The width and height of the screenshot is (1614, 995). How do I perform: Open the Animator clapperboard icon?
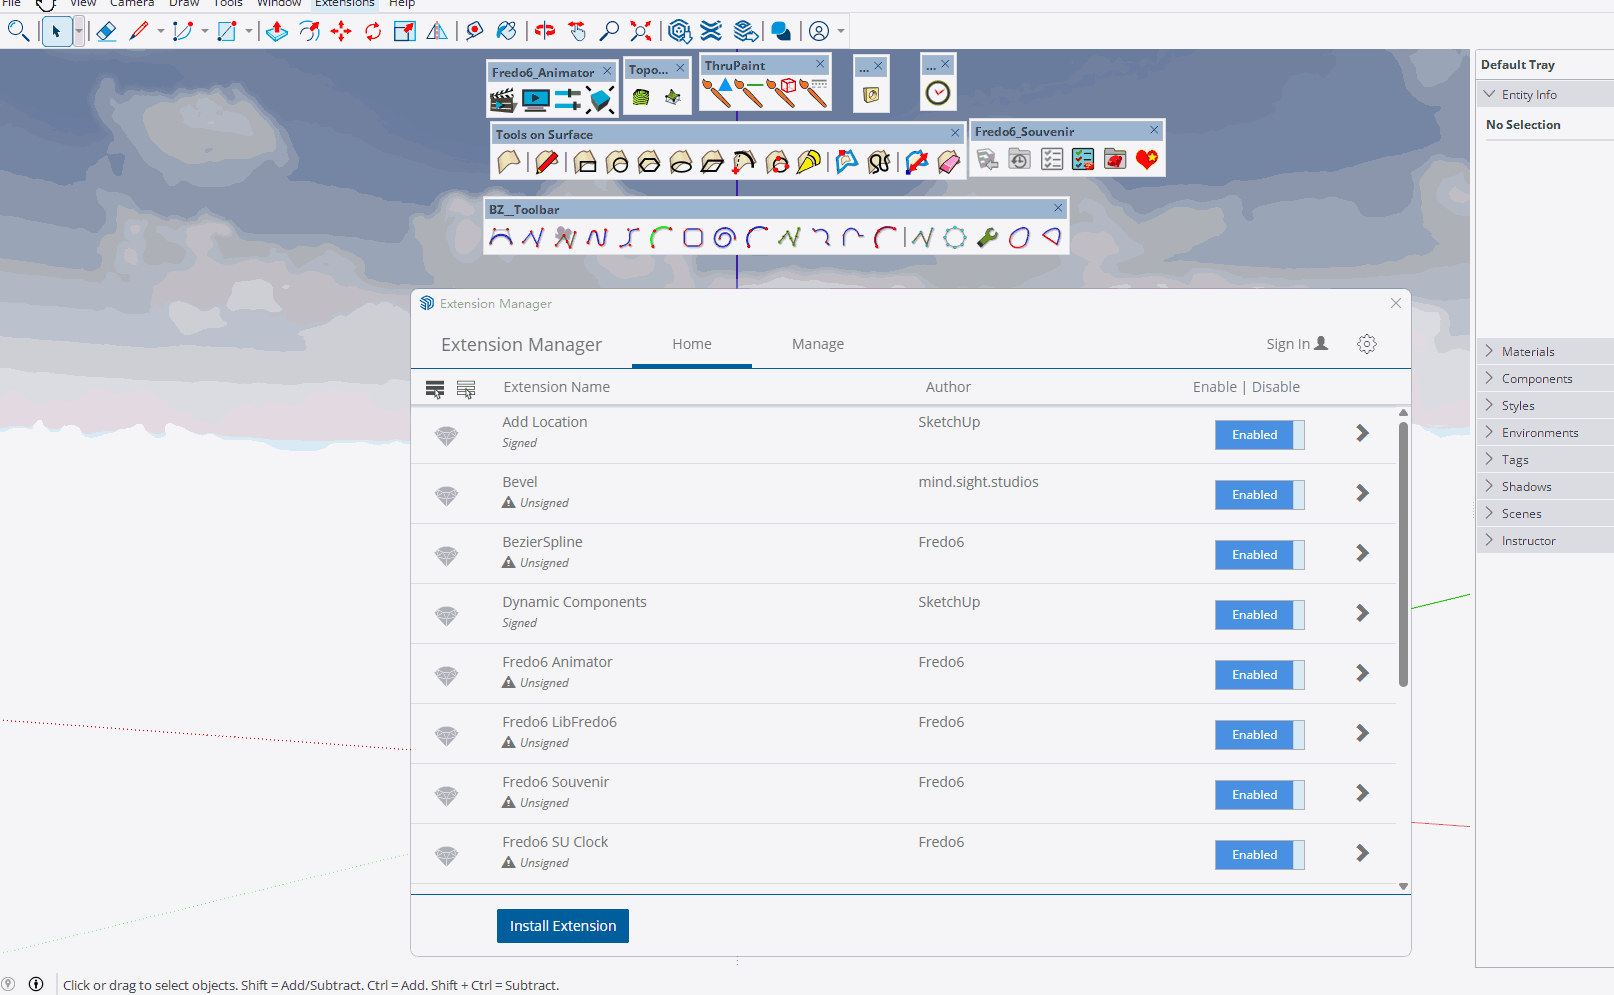pos(503,100)
